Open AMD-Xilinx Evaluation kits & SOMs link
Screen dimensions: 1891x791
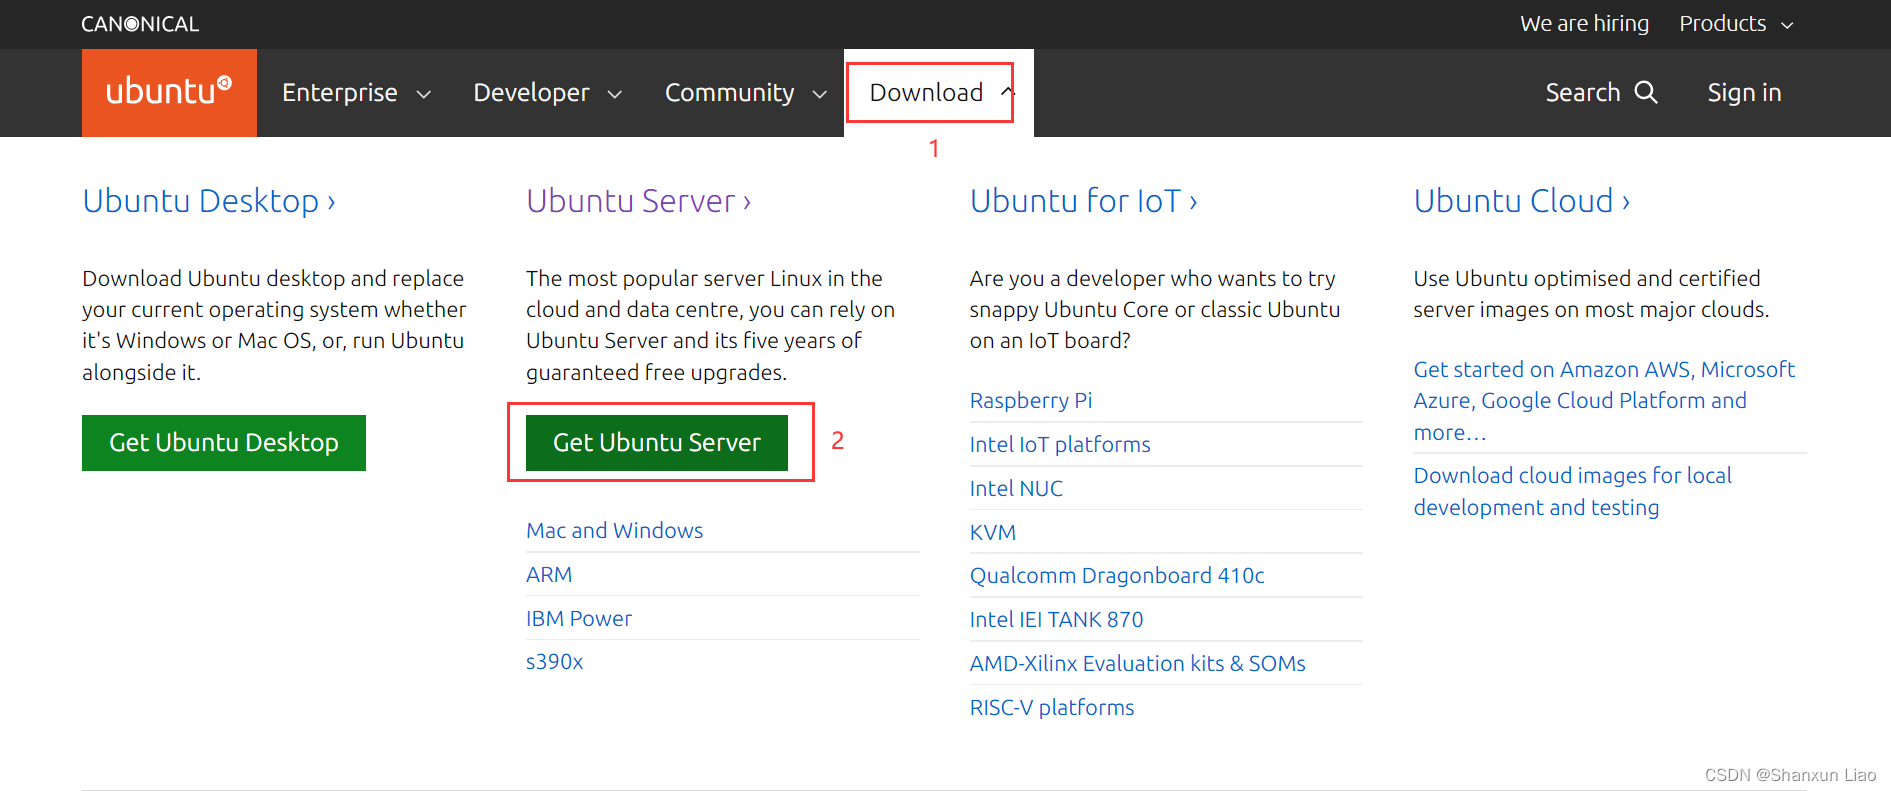click(1138, 664)
